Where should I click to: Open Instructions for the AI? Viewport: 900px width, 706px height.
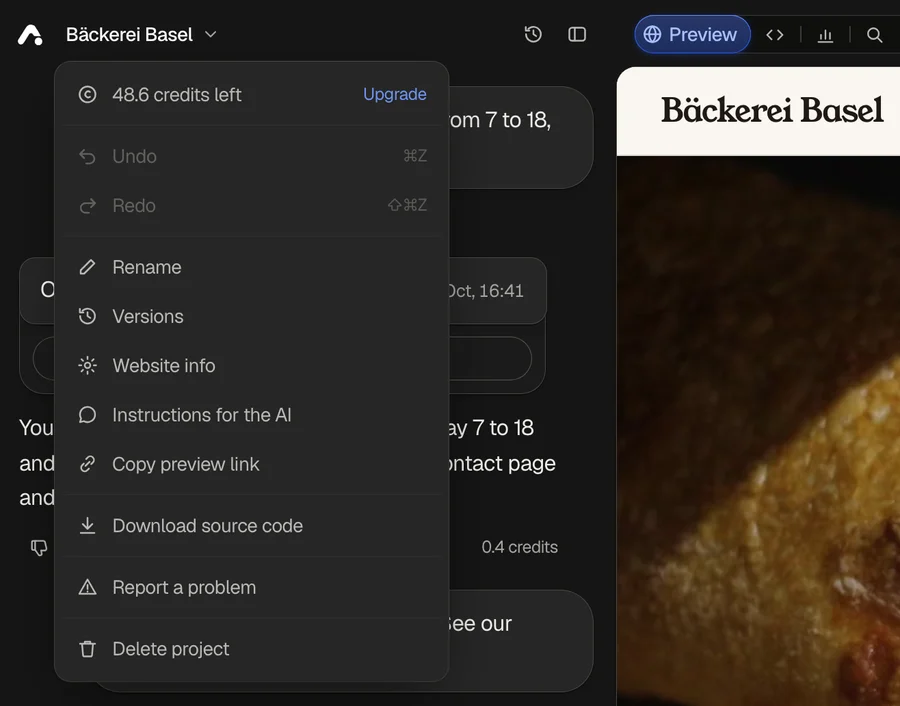coord(252,415)
